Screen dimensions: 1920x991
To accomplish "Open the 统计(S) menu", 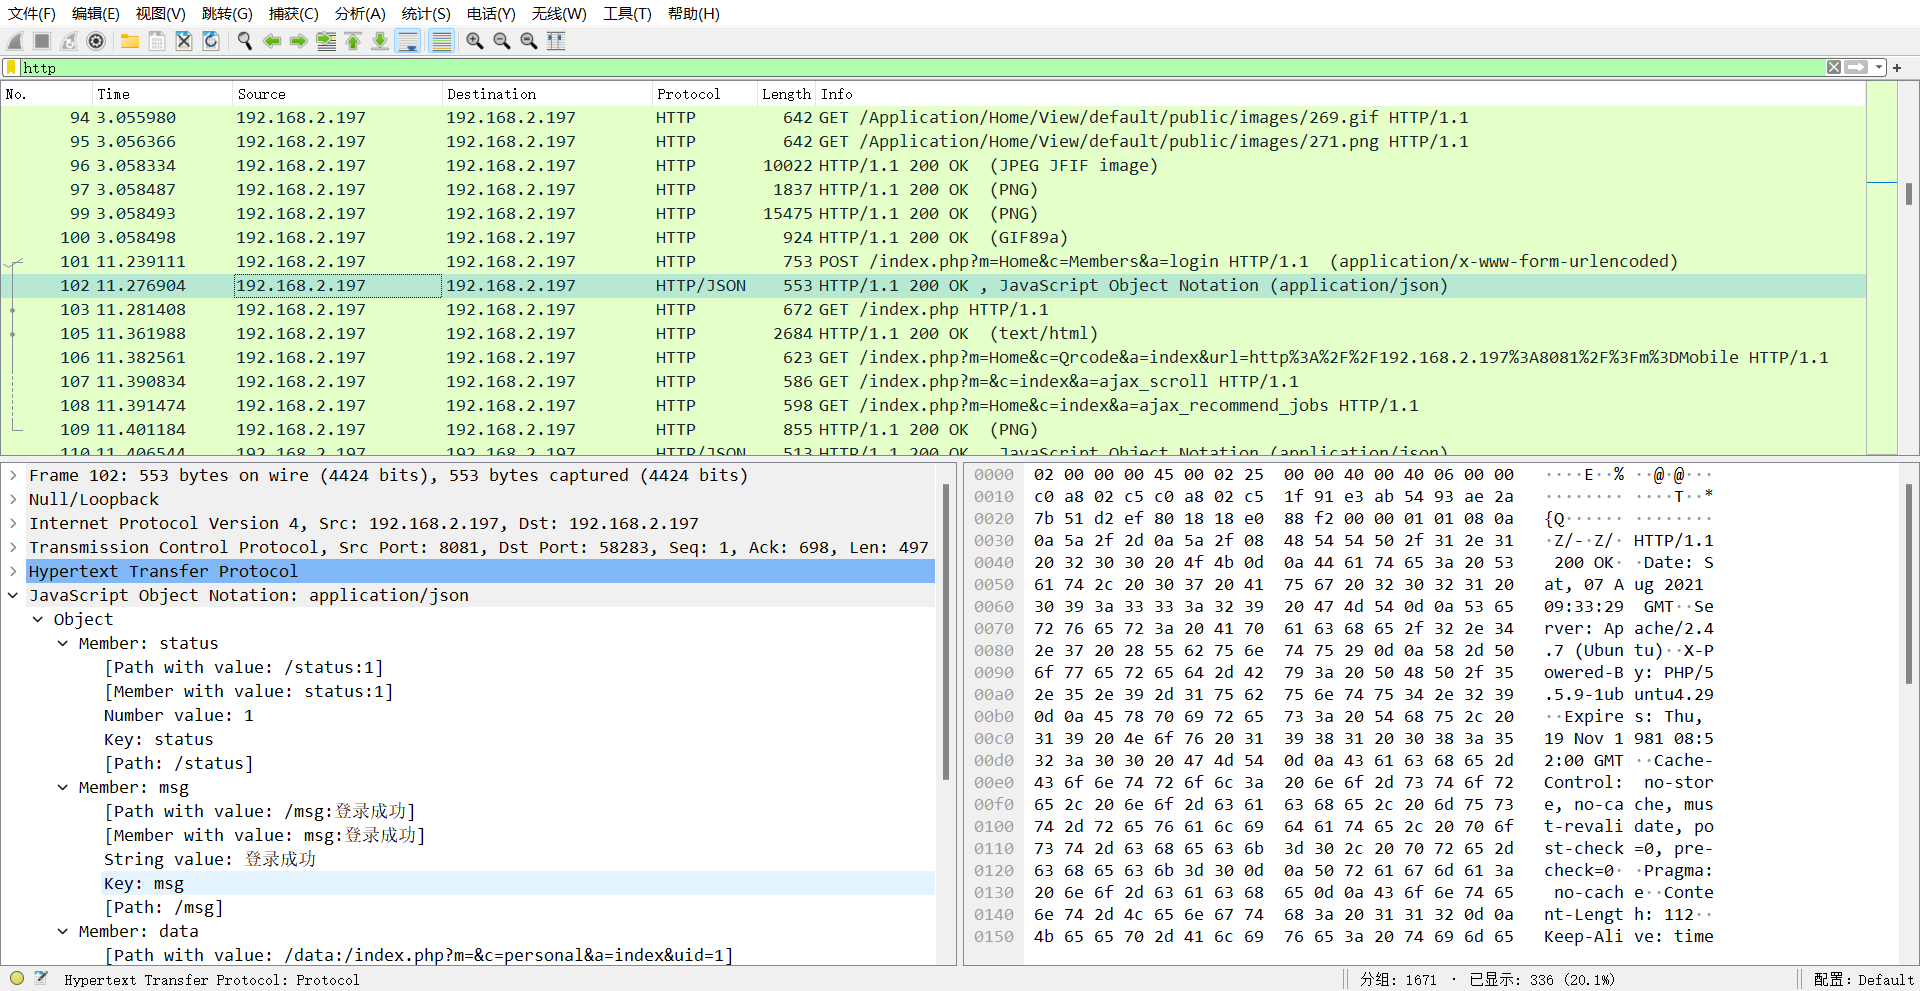I will 426,13.
